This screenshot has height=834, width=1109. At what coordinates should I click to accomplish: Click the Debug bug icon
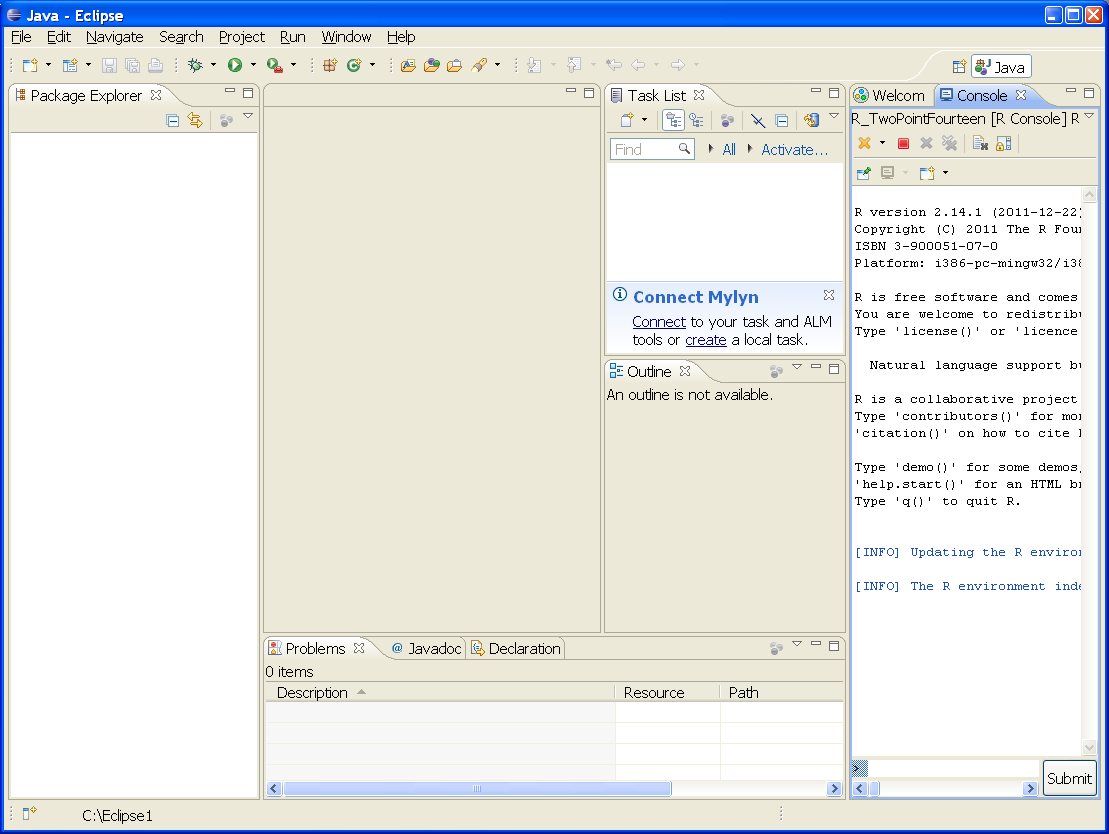[195, 65]
